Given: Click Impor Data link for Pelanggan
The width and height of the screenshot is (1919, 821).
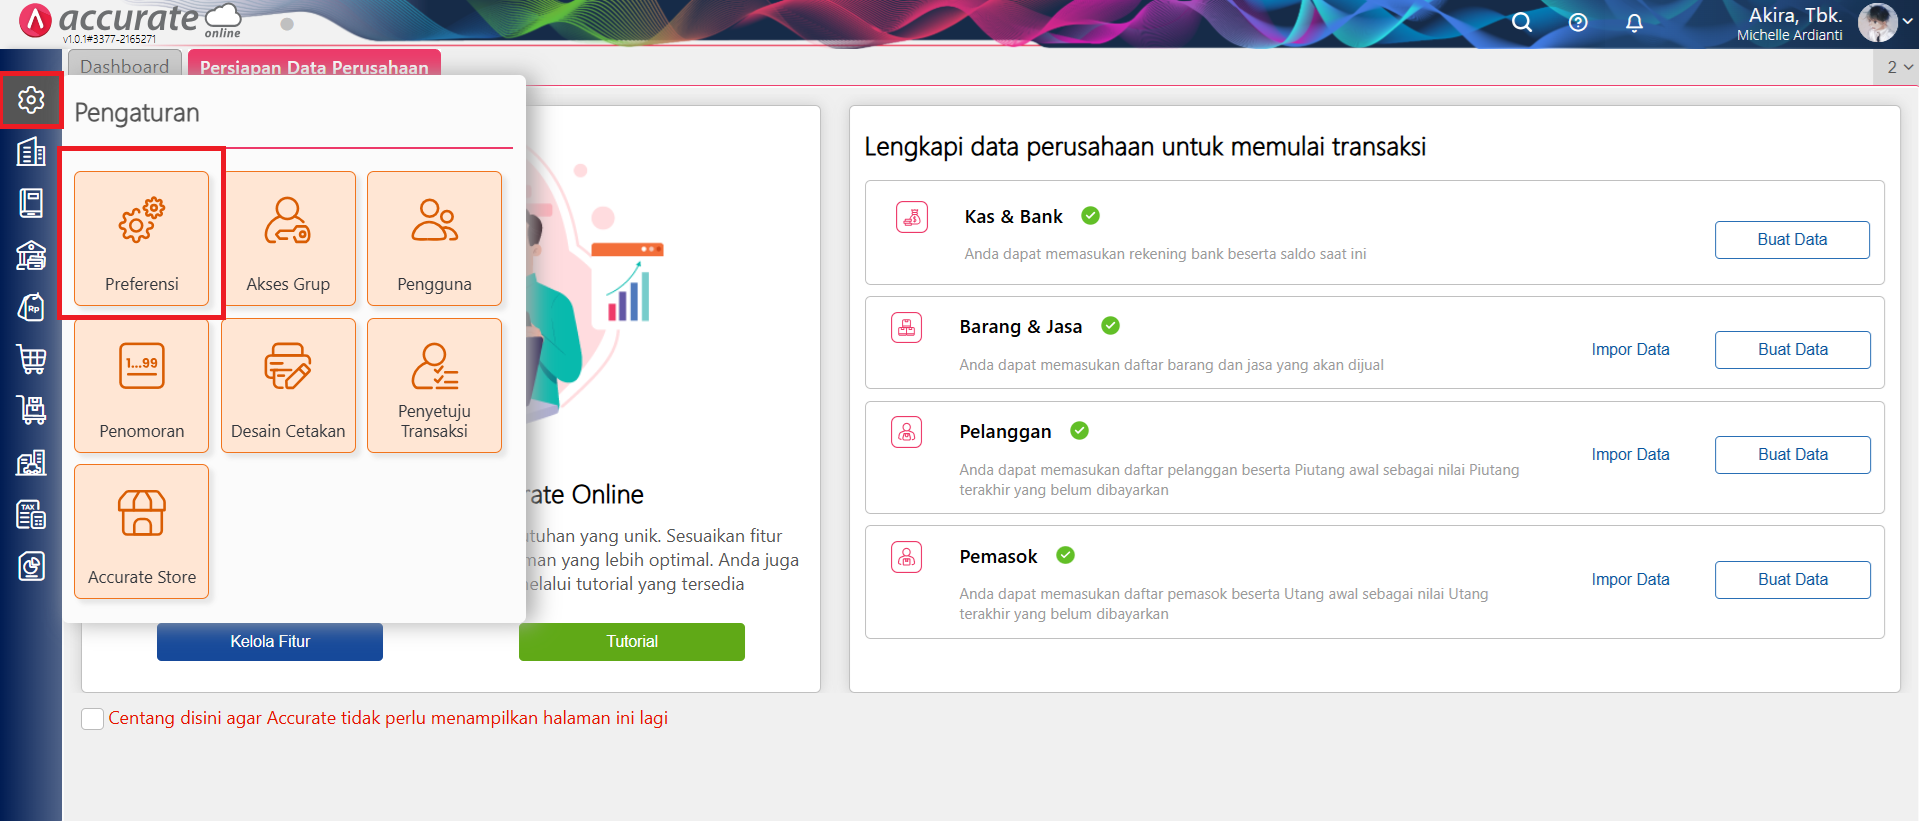Looking at the screenshot, I should point(1630,454).
